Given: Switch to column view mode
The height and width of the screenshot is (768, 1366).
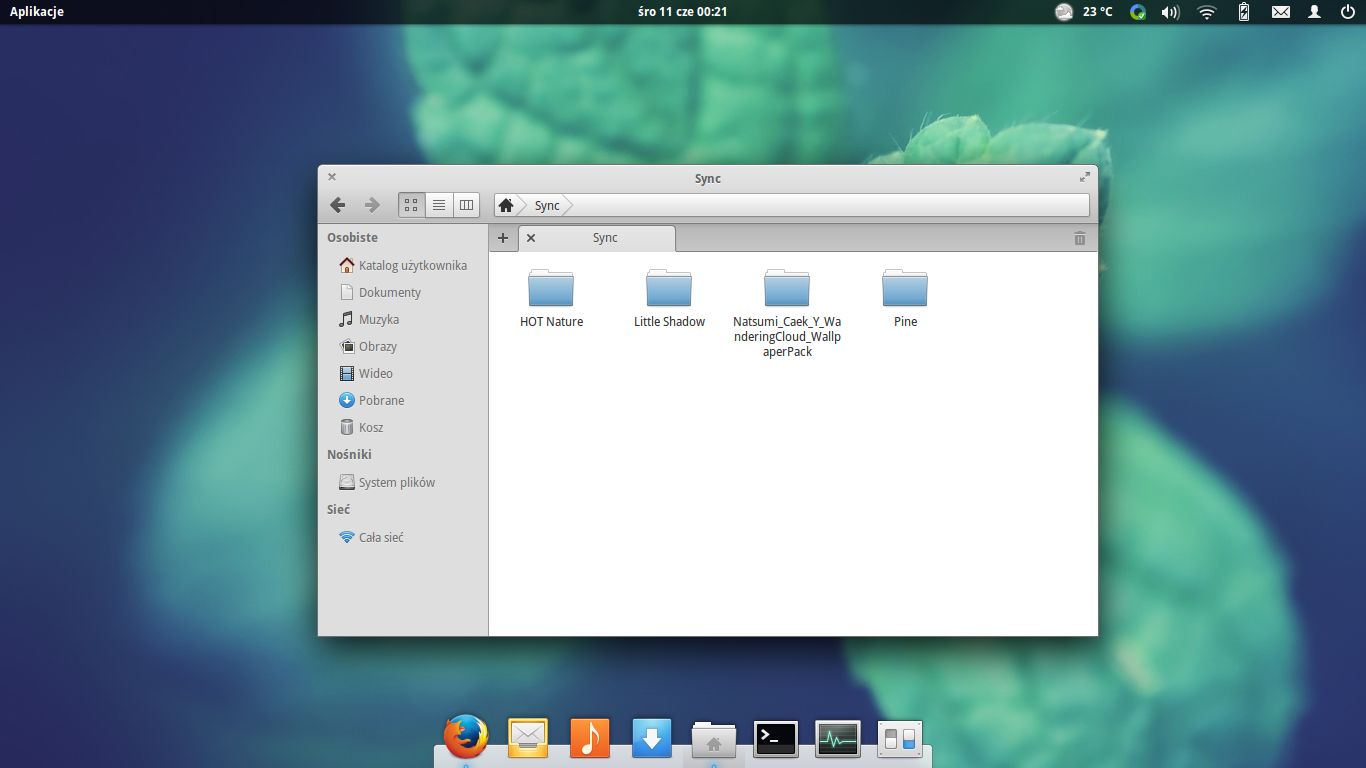Looking at the screenshot, I should point(466,205).
